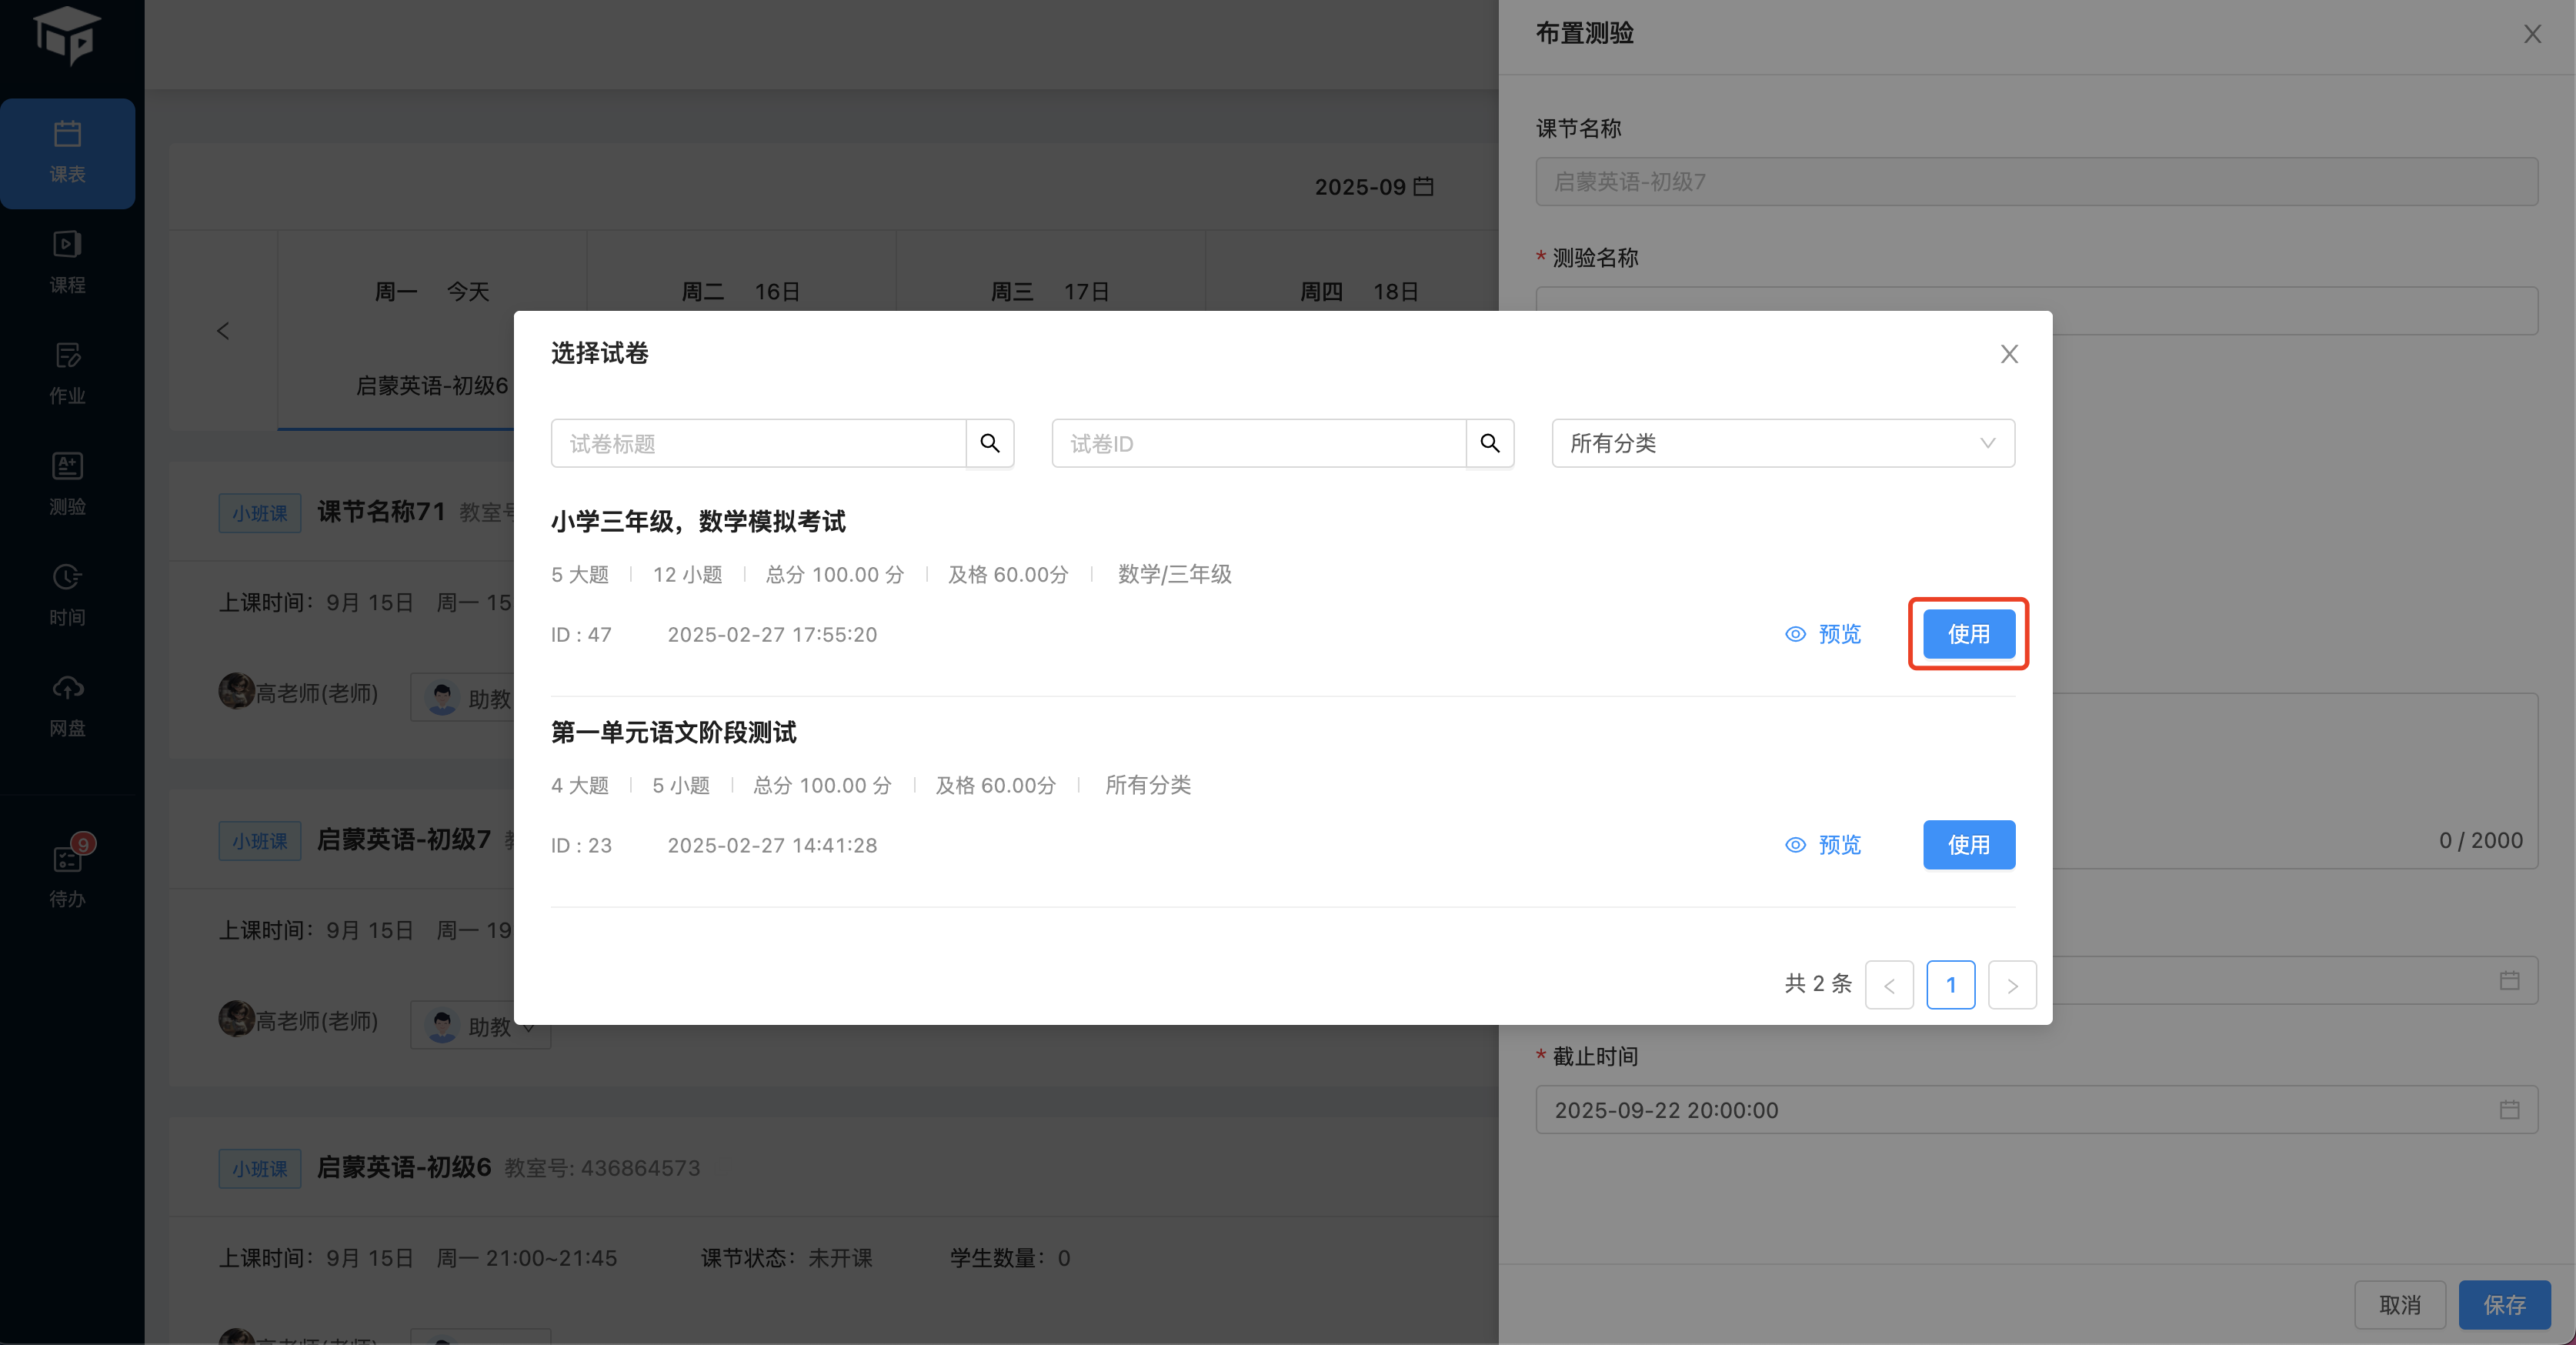The height and width of the screenshot is (1345, 2576).
Task: Open 课表 schedule in the sidebar
Action: pos(67,152)
